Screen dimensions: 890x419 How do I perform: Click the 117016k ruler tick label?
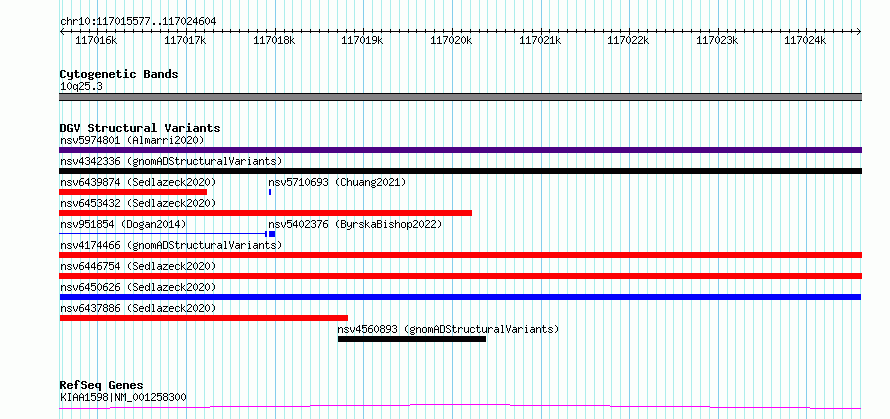tap(96, 40)
